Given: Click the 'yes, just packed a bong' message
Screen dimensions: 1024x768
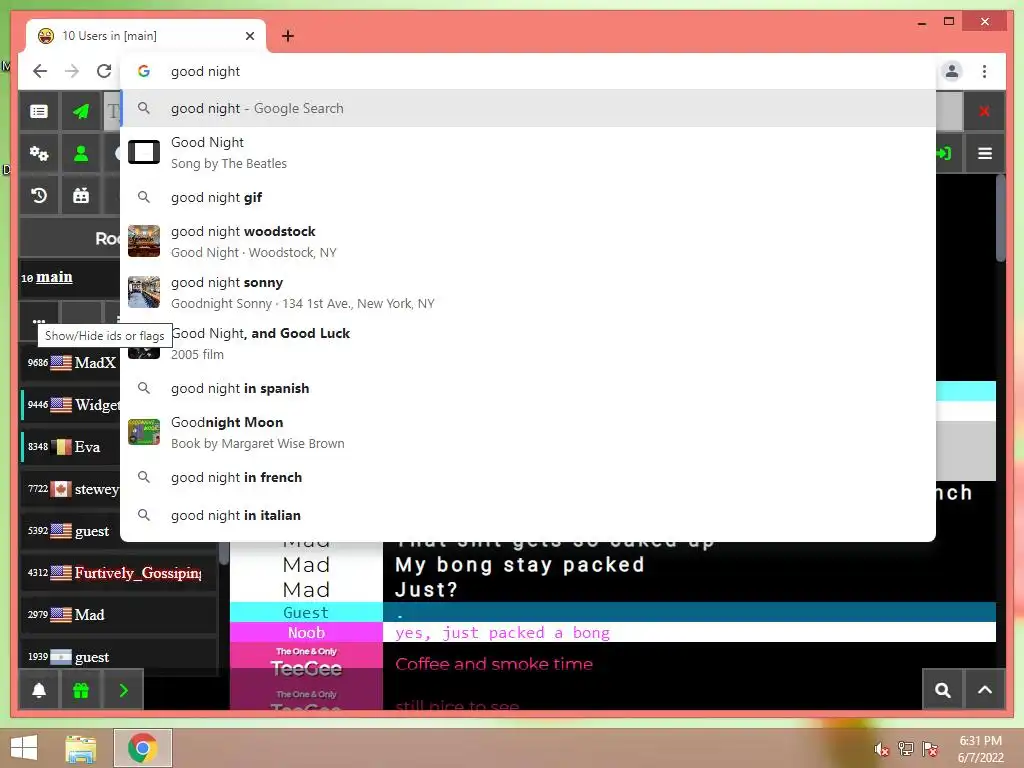Looking at the screenshot, I should [x=502, y=632].
